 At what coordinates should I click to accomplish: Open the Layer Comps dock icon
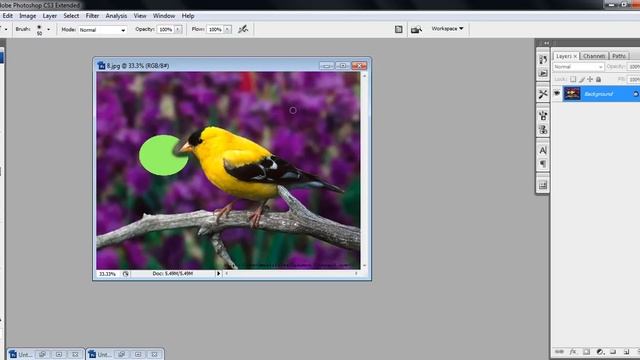pos(543,185)
